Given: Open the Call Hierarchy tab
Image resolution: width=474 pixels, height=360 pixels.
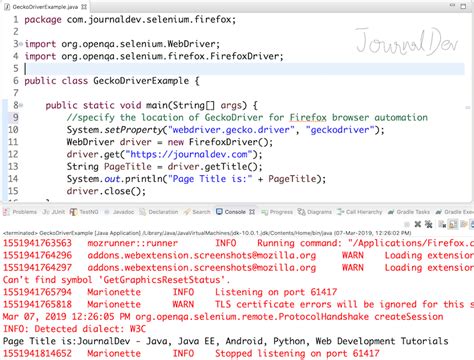Looking at the screenshot, I should 359,212.
